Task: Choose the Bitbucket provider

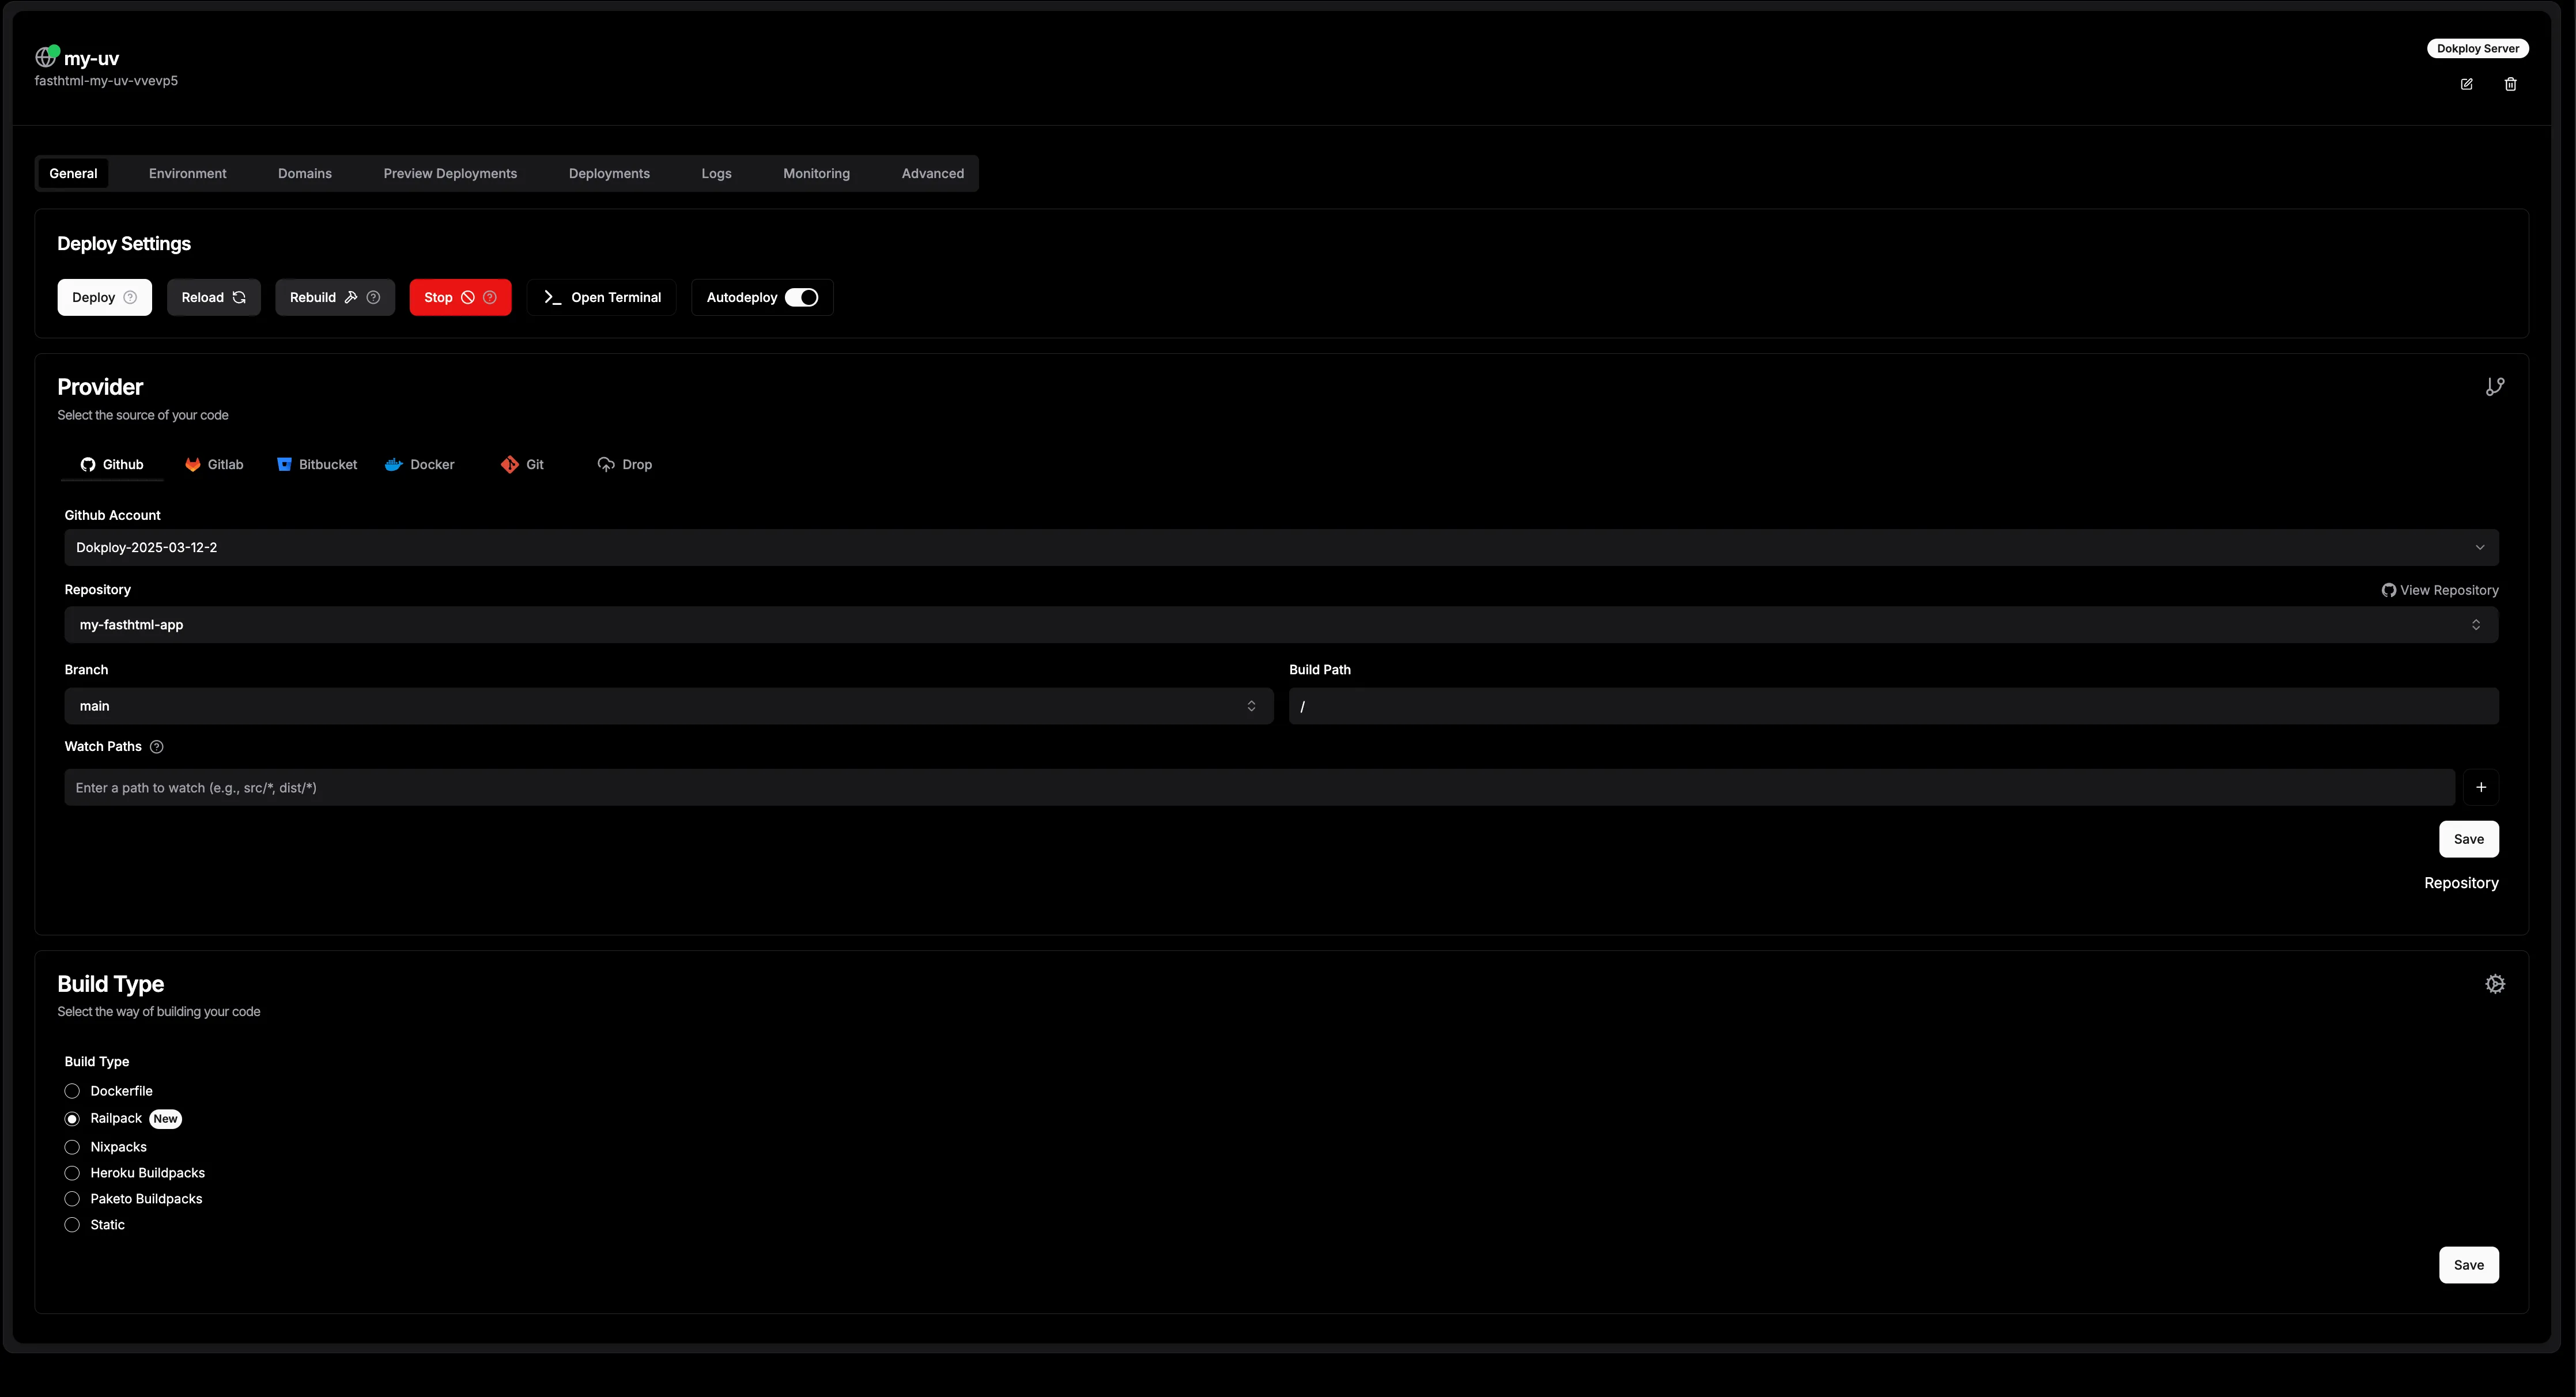Action: [317, 465]
